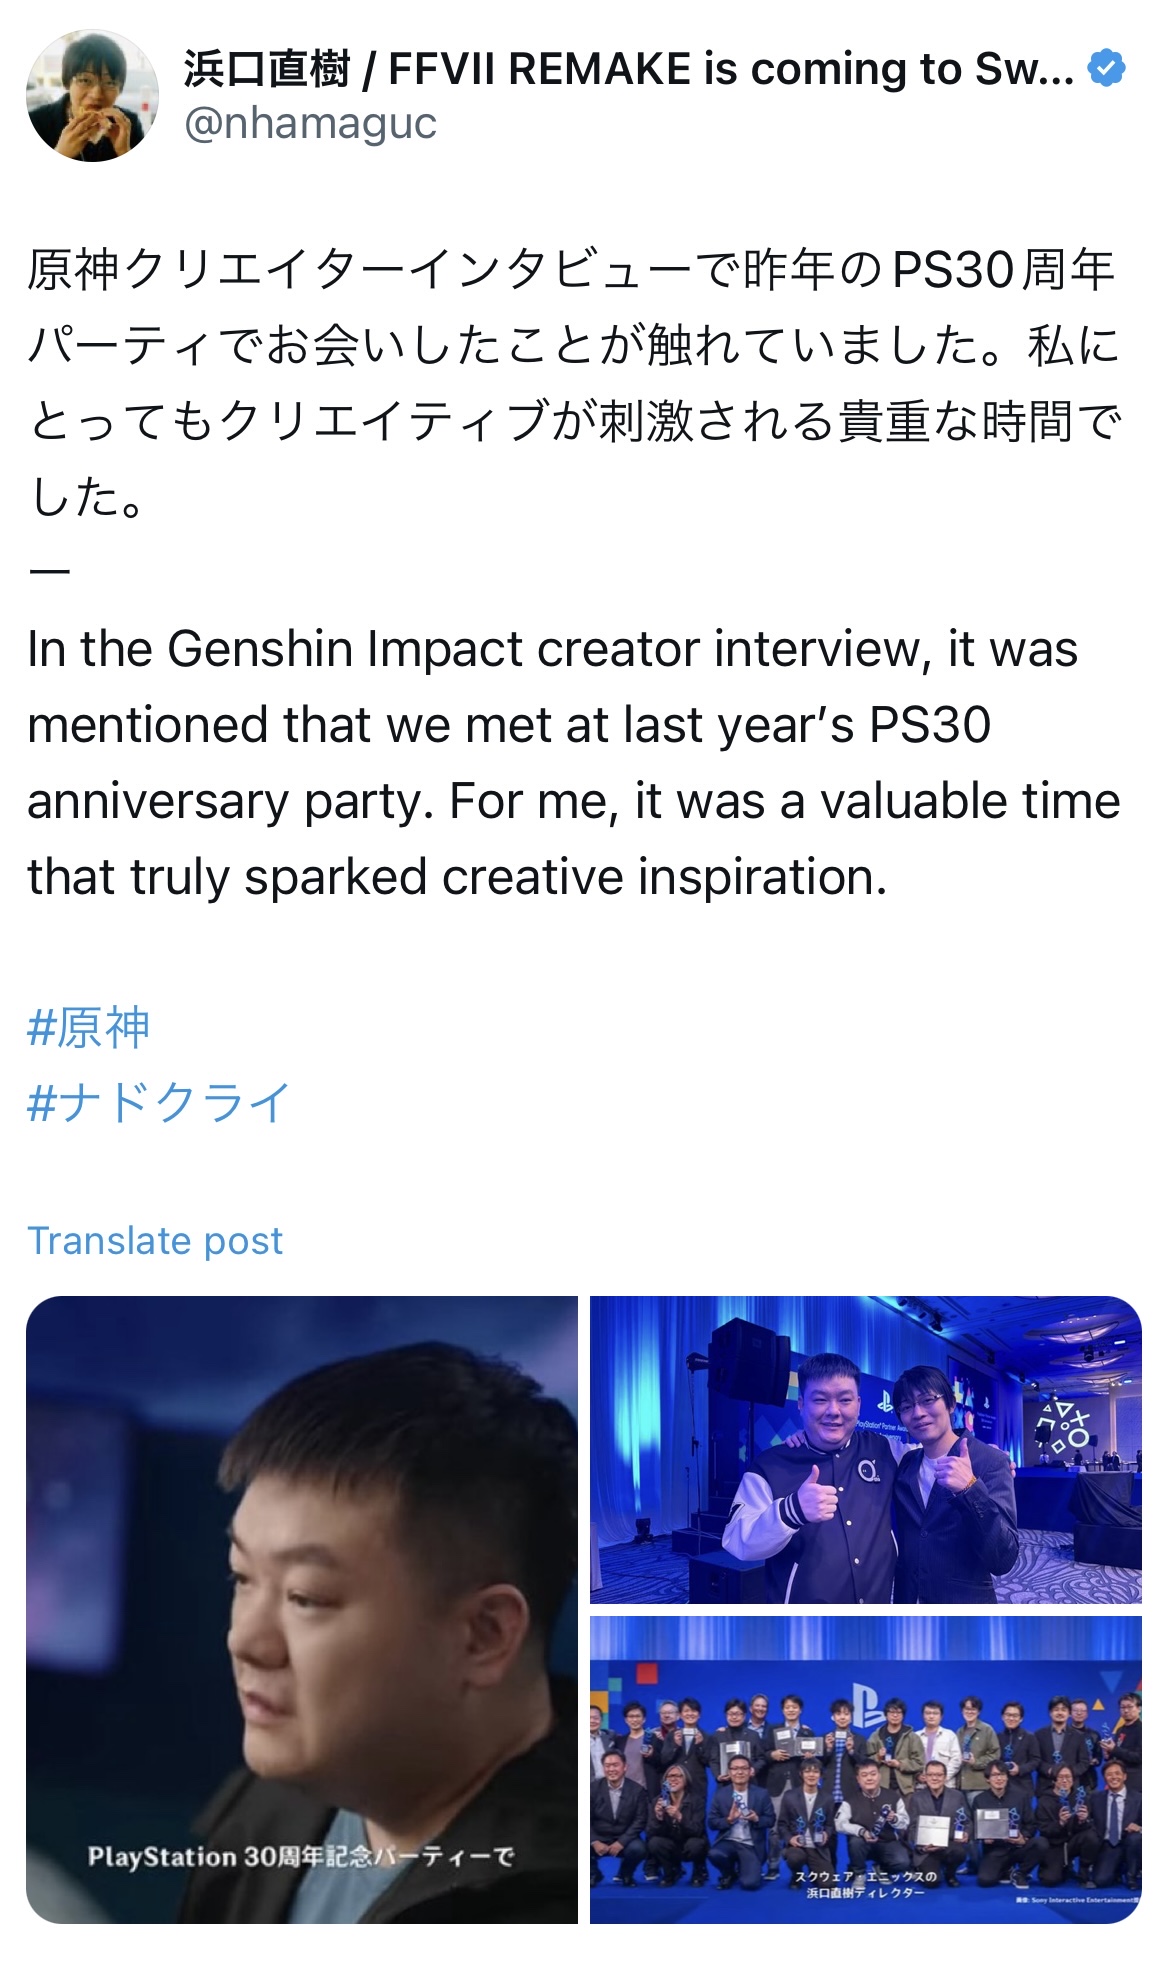Open the group photo on blue stage

(865, 1769)
